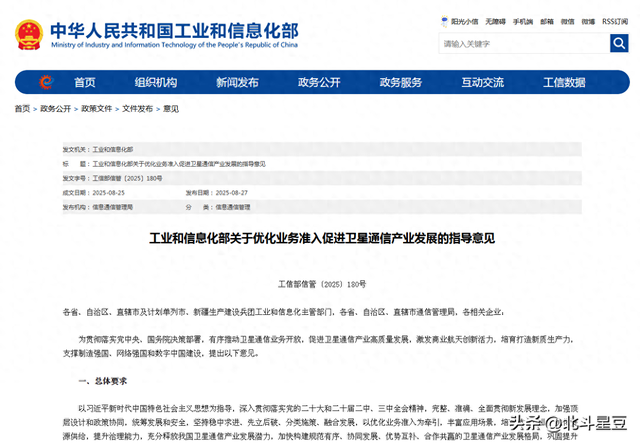Click 文件发布 in the breadcrumb
This screenshot has width=640, height=444.
[138, 109]
